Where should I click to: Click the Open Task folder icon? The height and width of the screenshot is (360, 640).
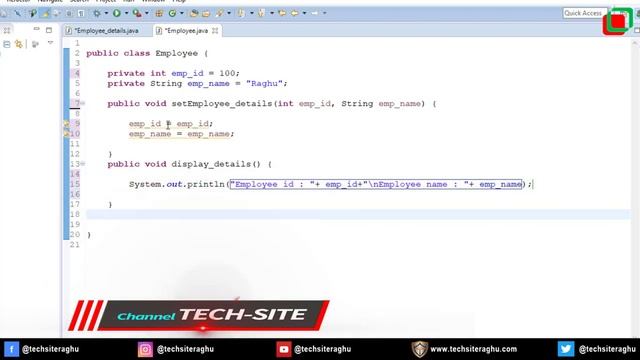[x=206, y=13]
